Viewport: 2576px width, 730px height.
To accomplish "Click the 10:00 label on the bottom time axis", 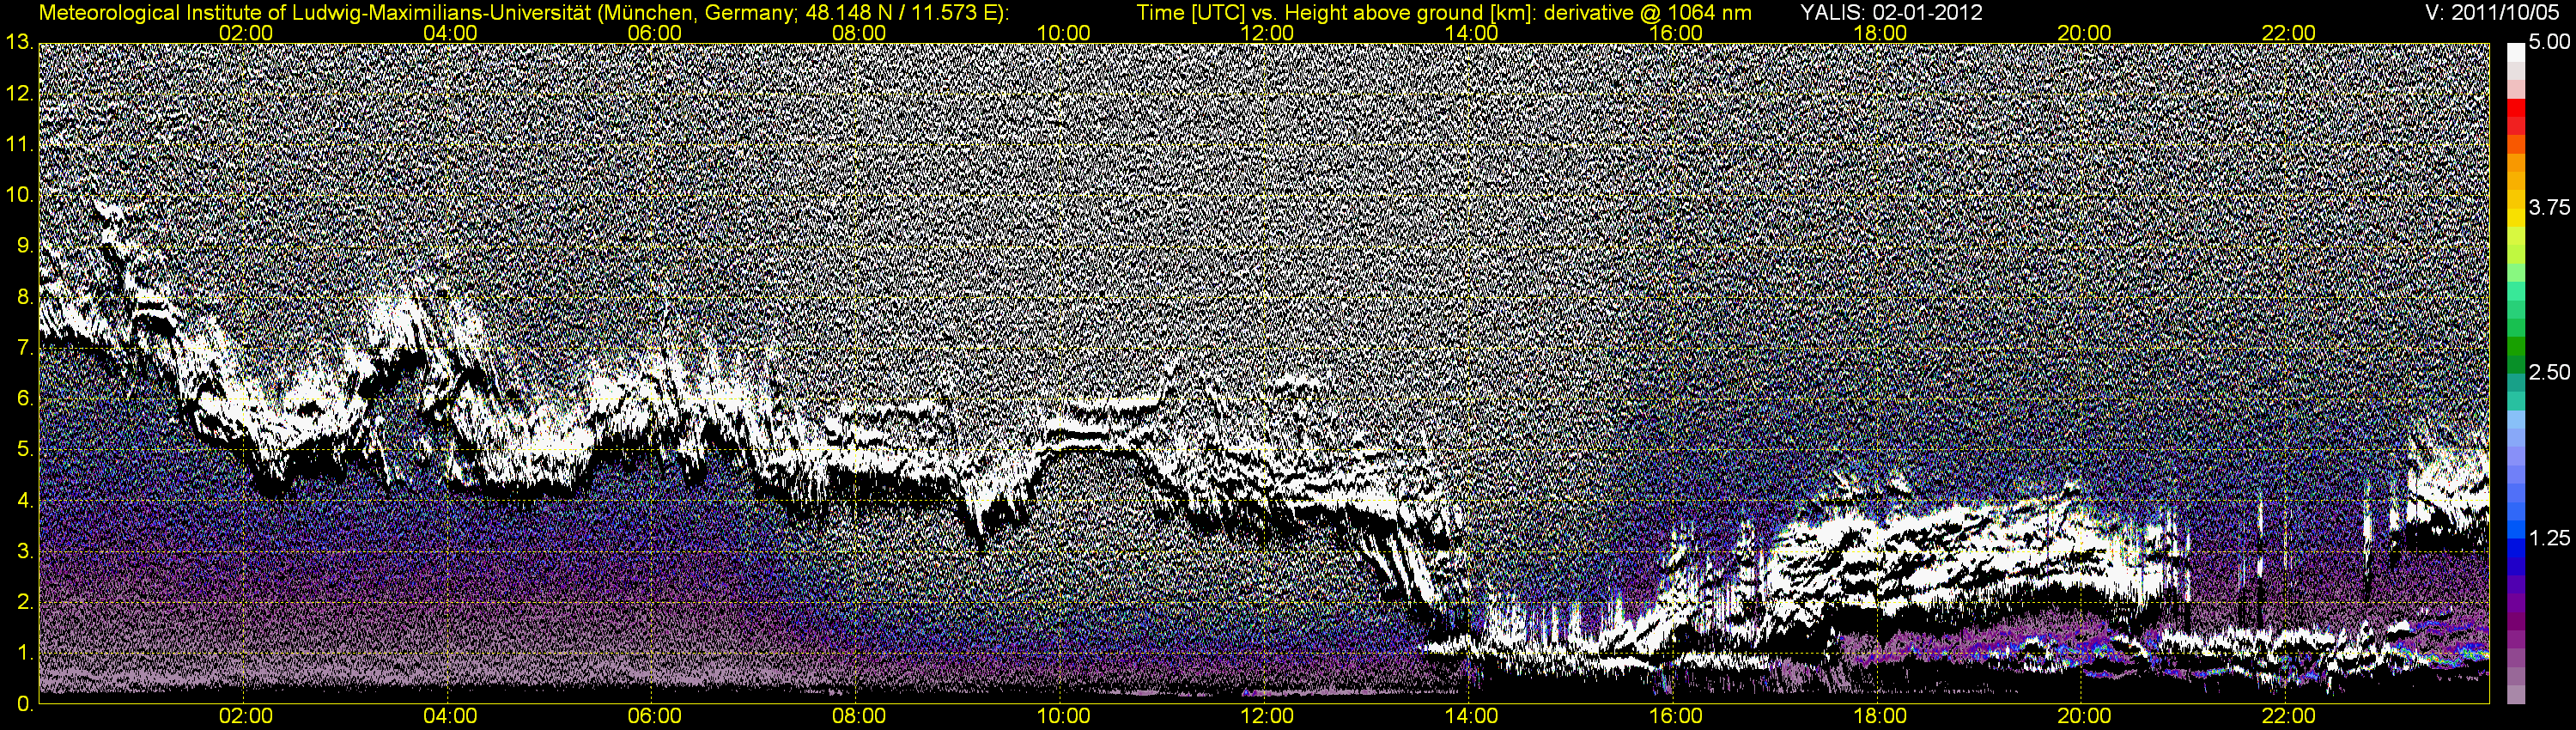I will [x=1063, y=716].
